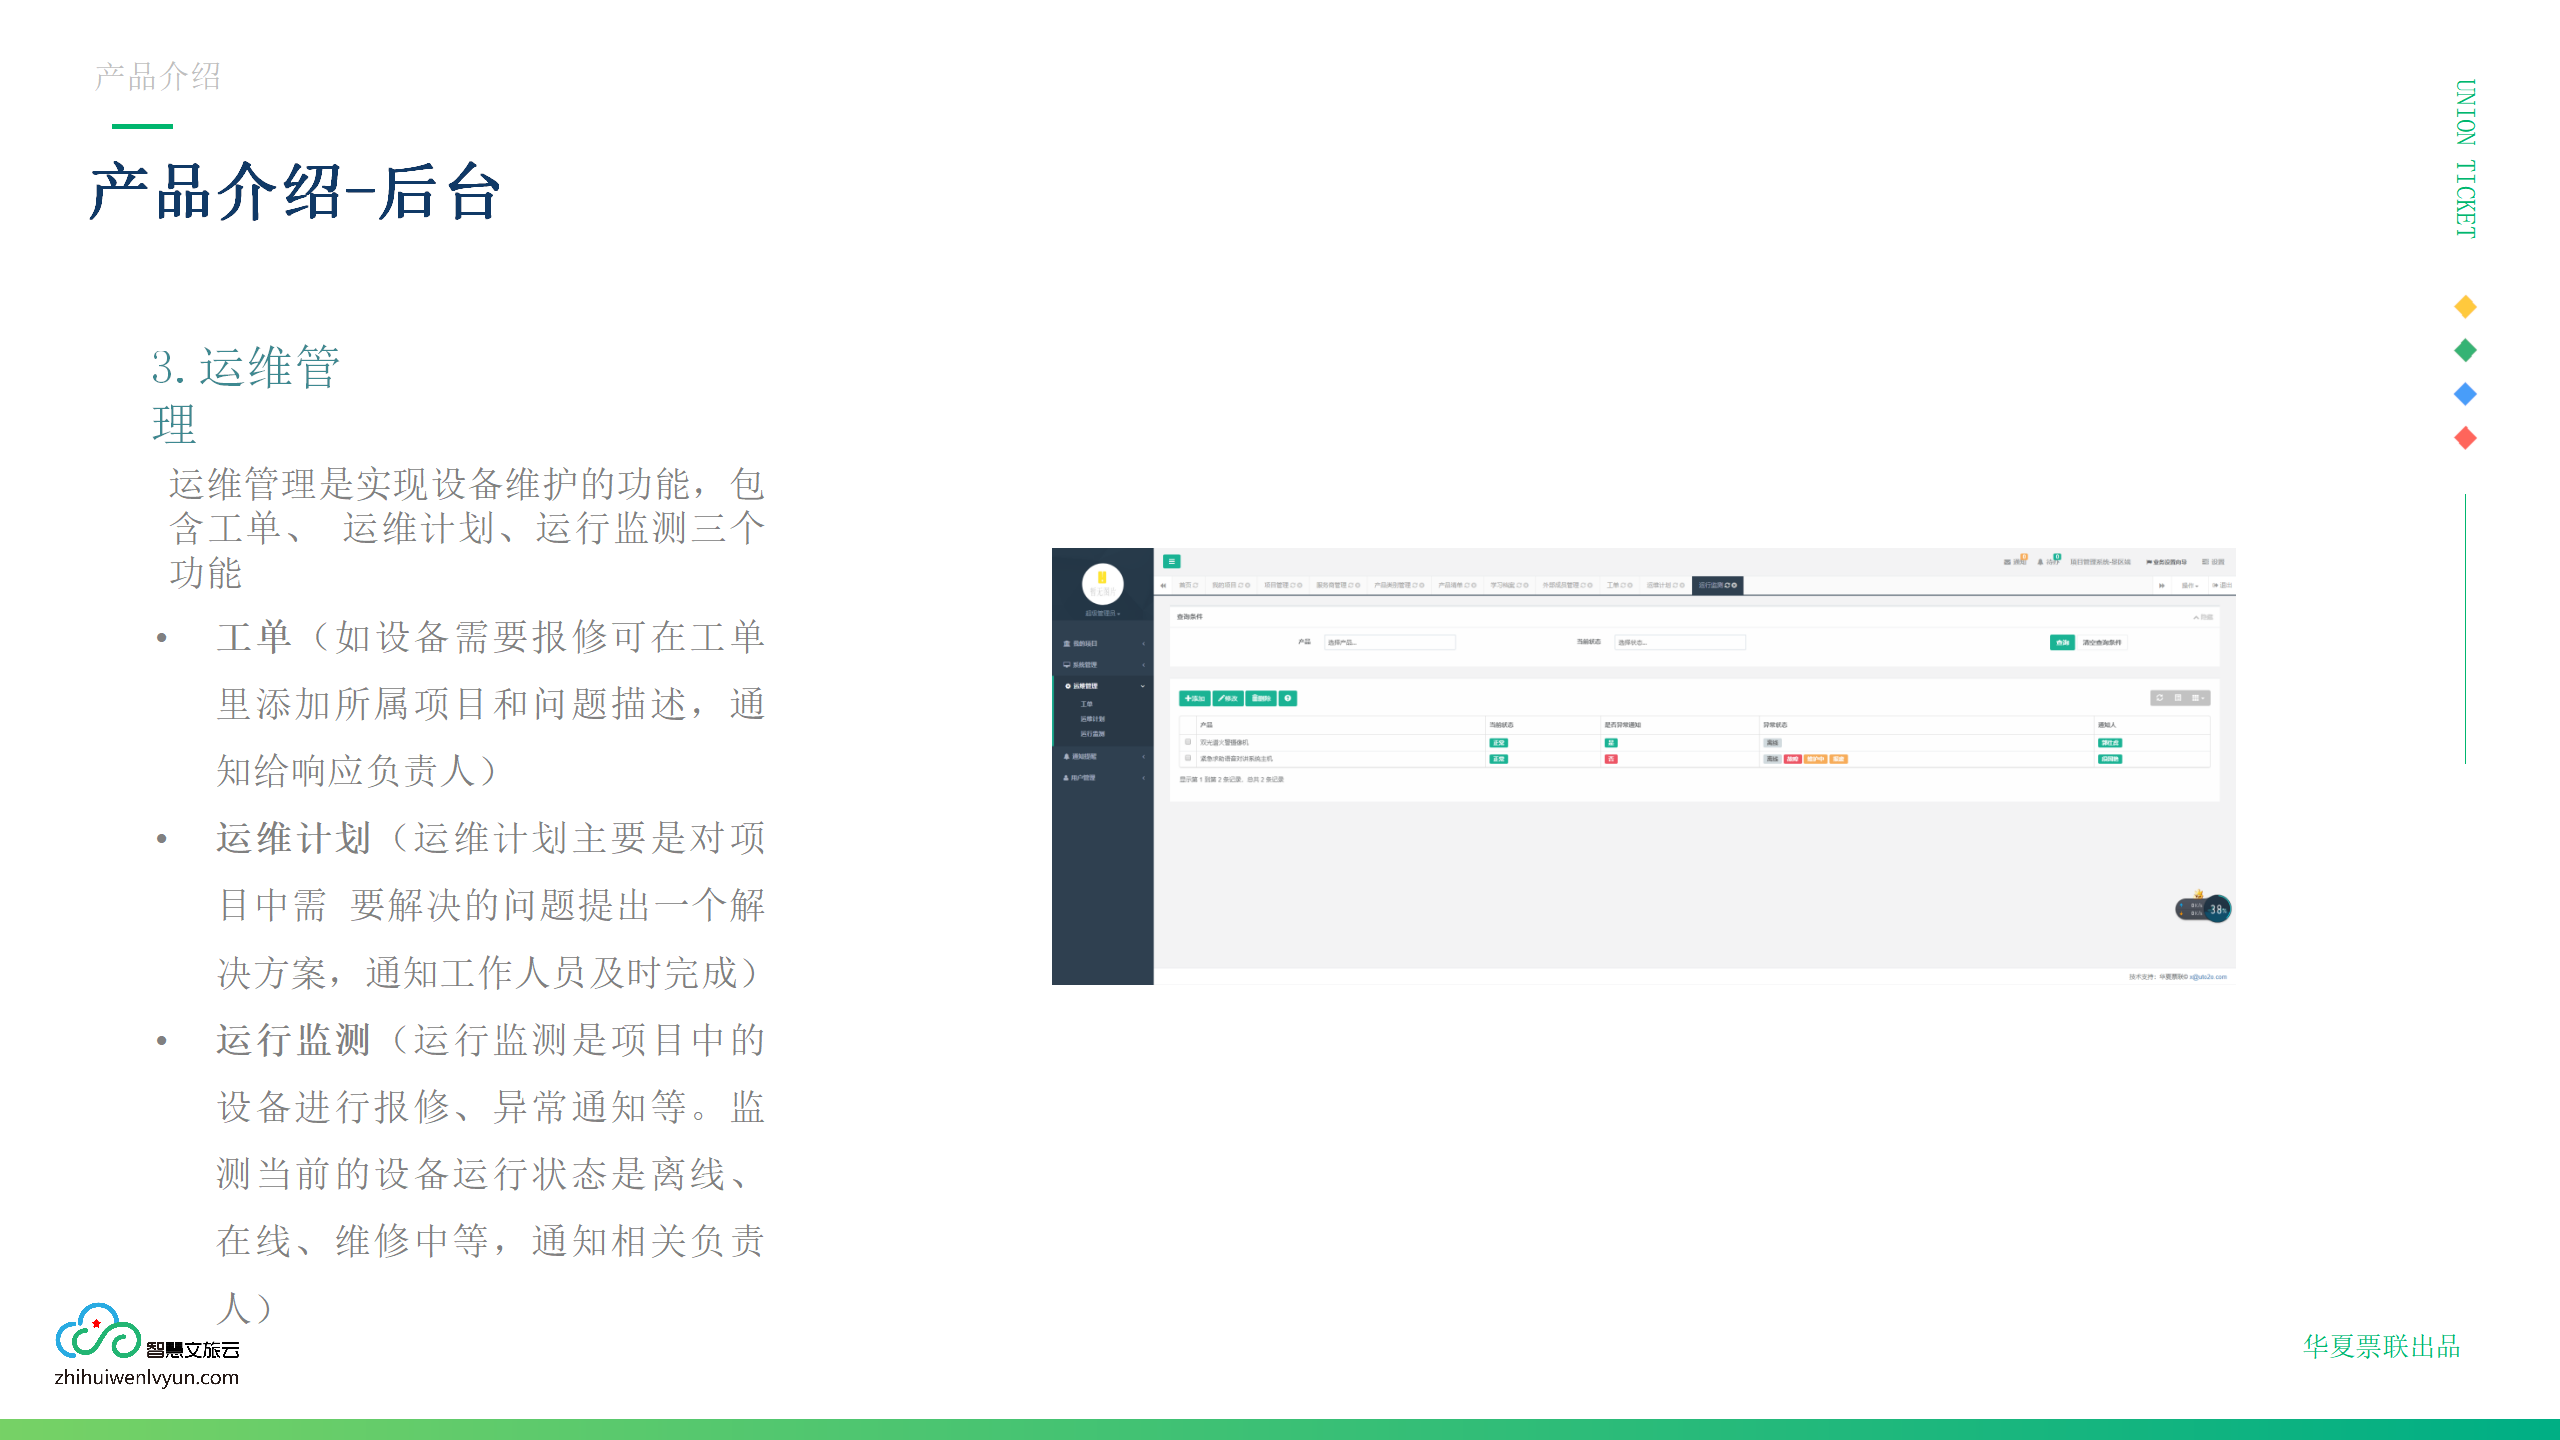Click the tab-bar scroll-right double arrow

(x=2161, y=585)
